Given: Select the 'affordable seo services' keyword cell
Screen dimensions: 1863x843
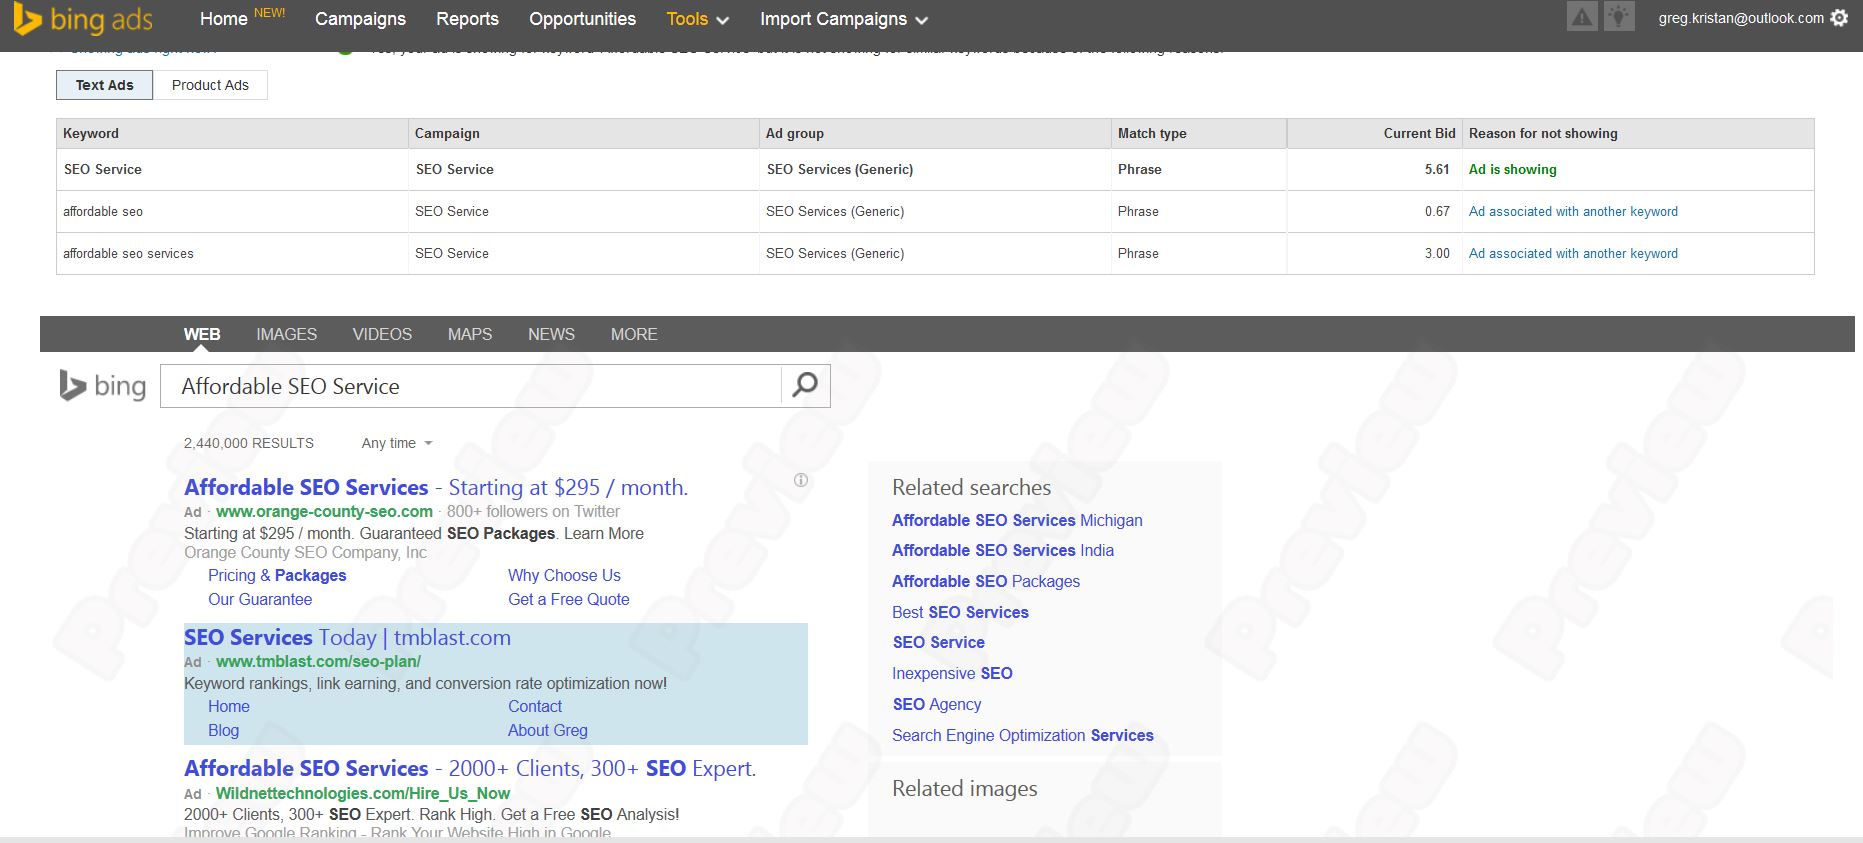Looking at the screenshot, I should [232, 253].
